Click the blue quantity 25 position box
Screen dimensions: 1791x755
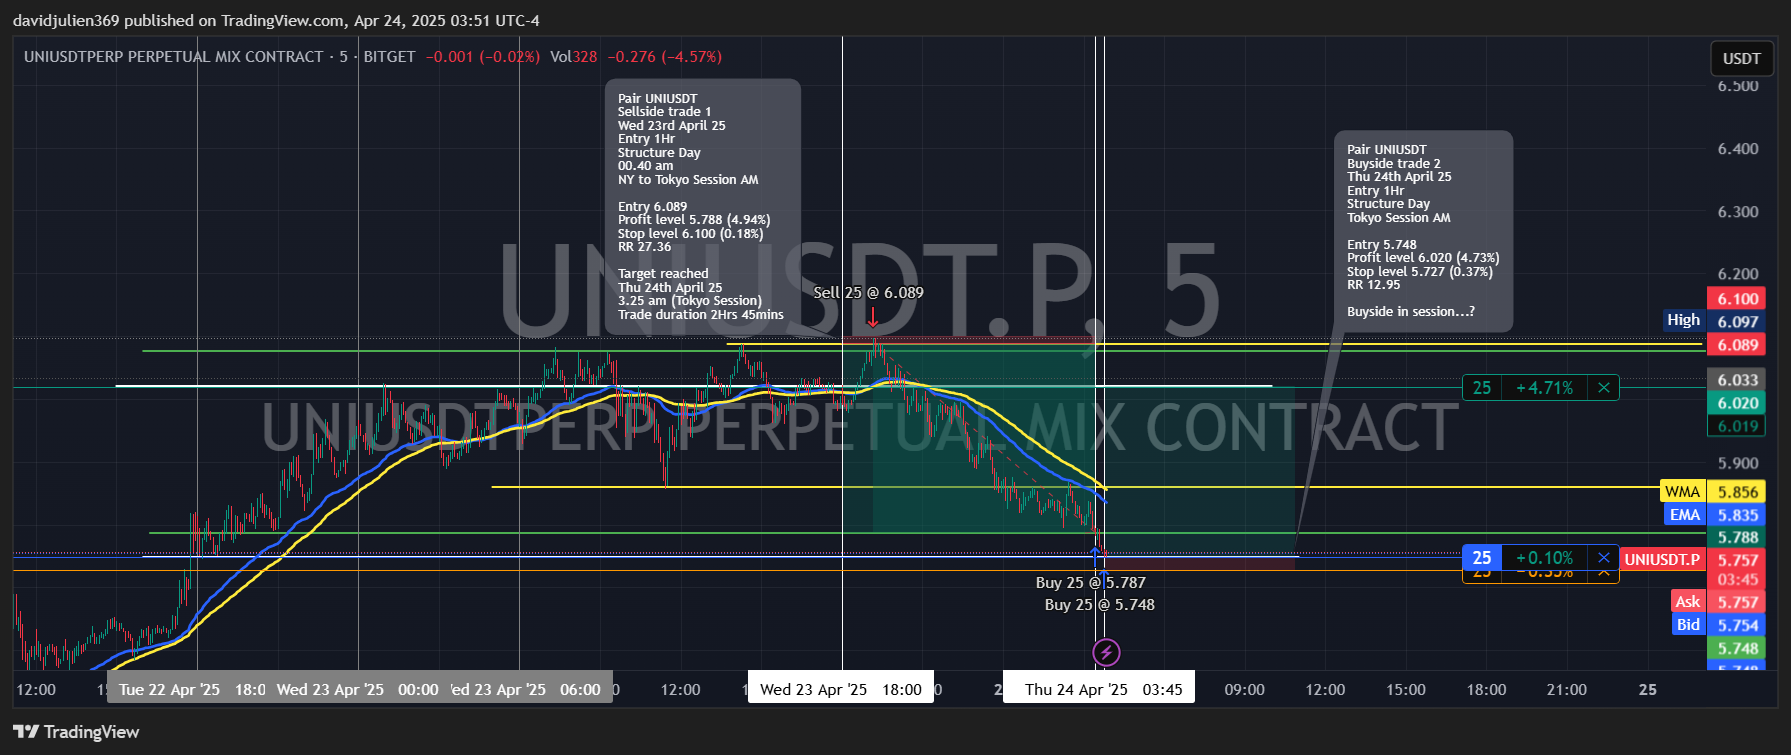pos(1482,558)
